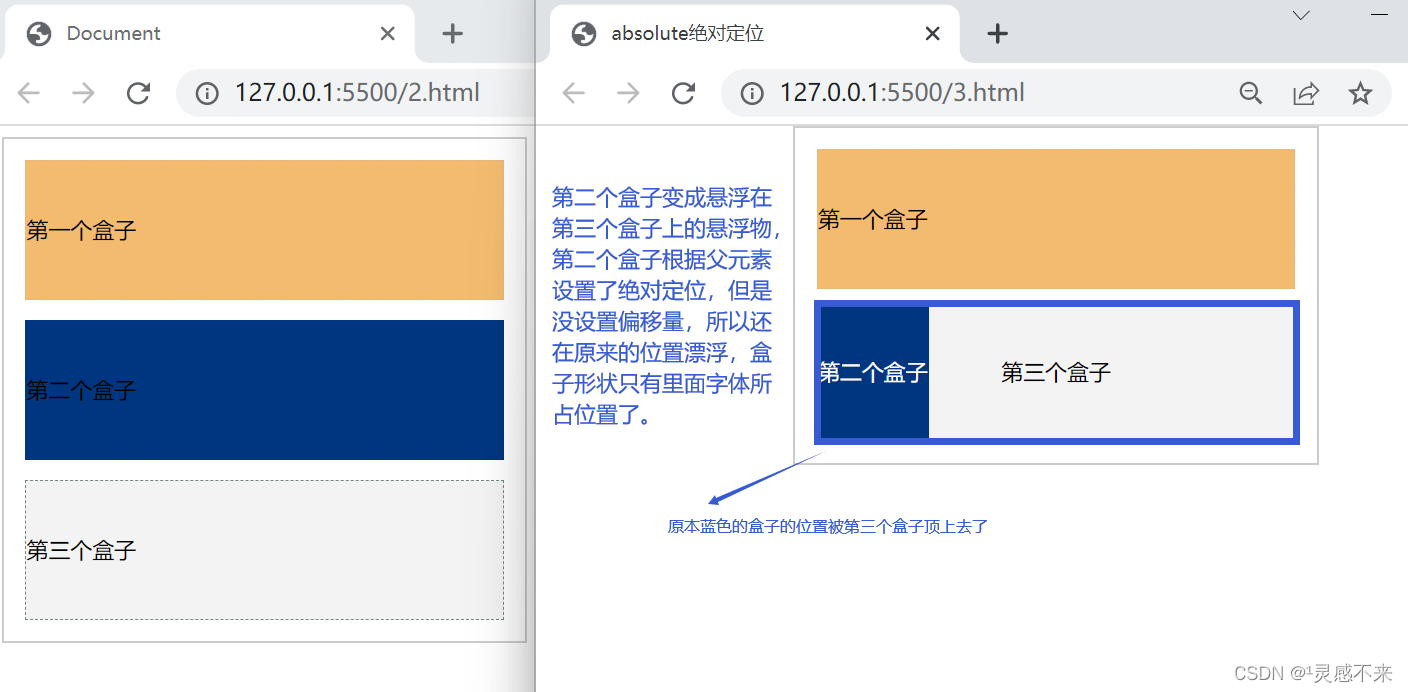
Task: Open new tab in left browser window
Action: click(x=453, y=33)
